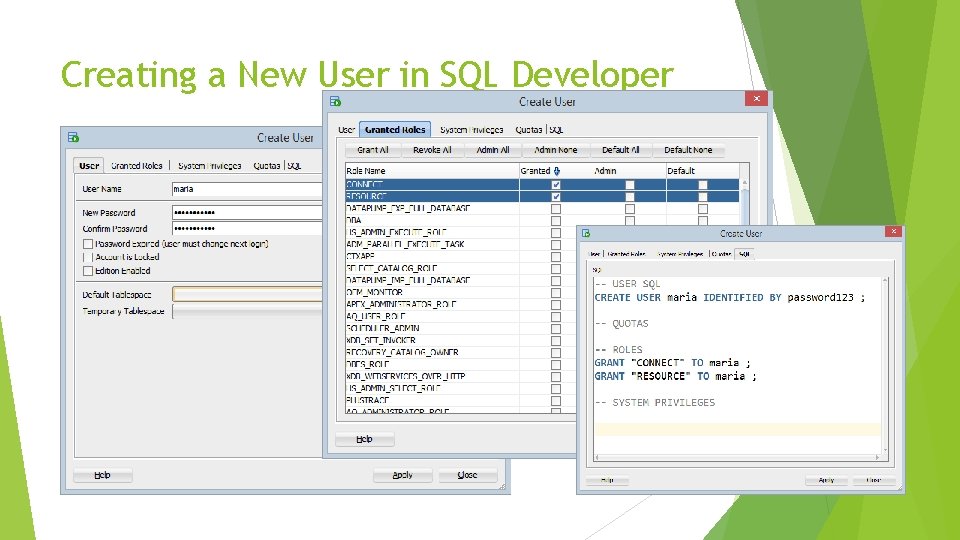Click the New Password field
Viewport: 960px width, 540px height.
pos(247,212)
